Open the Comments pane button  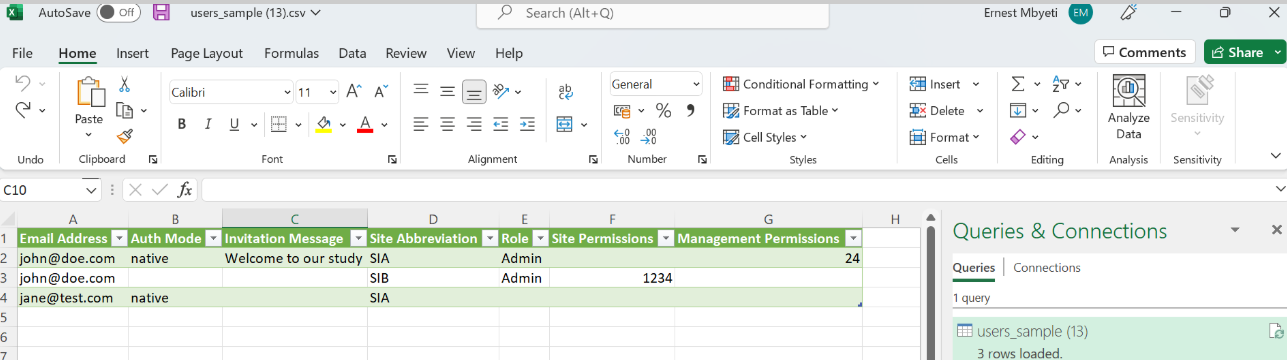tap(1145, 52)
